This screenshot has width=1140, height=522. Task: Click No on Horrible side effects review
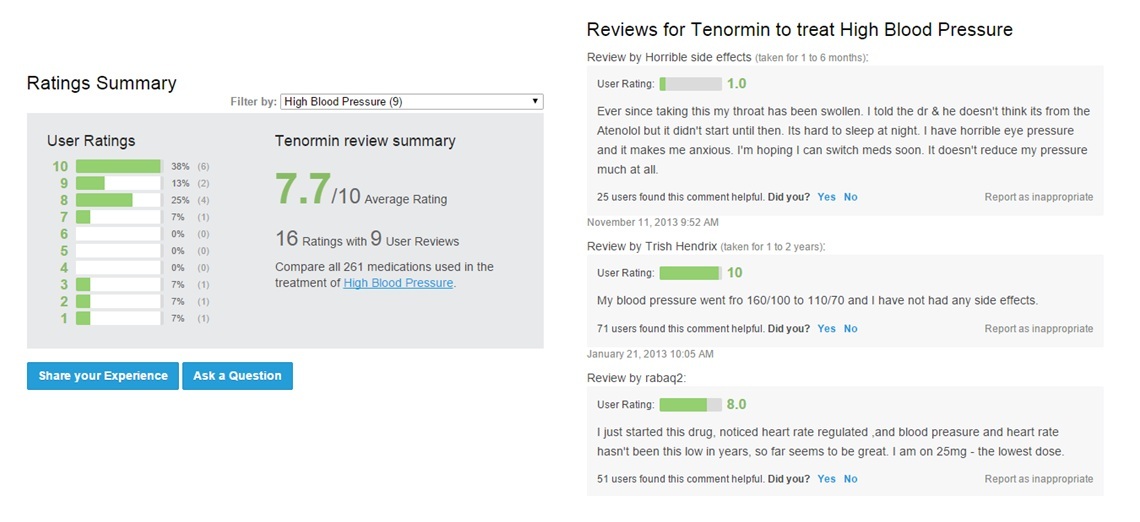(850, 197)
